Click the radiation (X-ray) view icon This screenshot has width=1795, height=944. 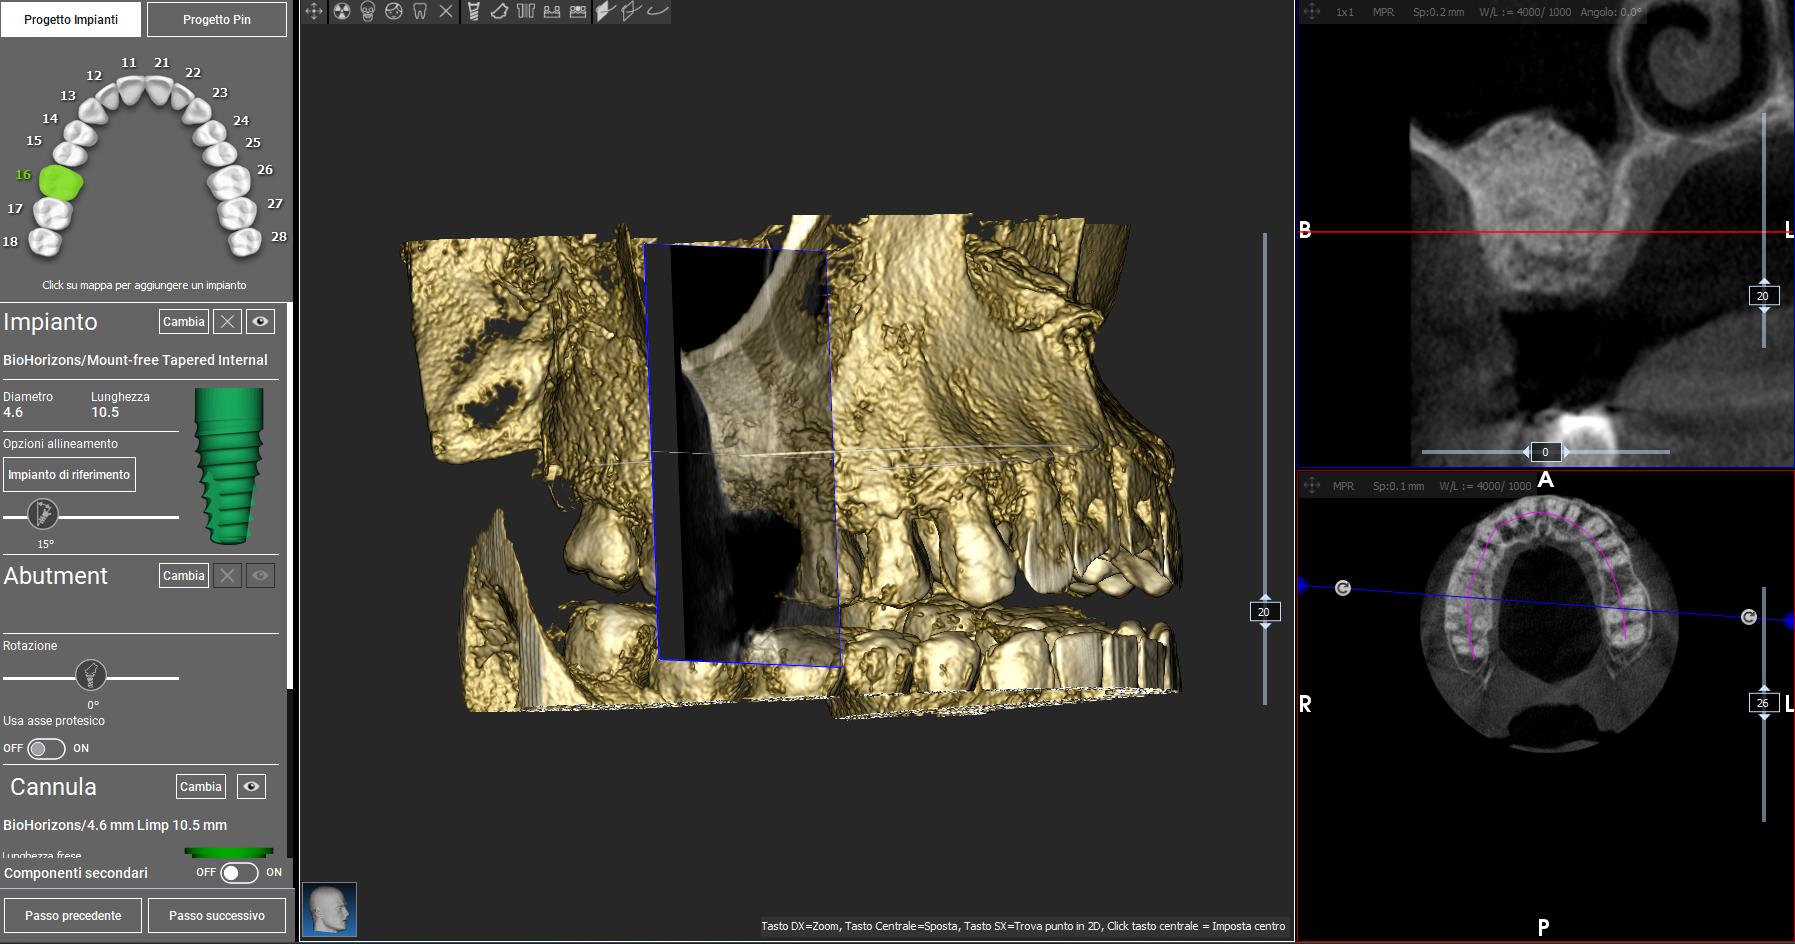[342, 11]
